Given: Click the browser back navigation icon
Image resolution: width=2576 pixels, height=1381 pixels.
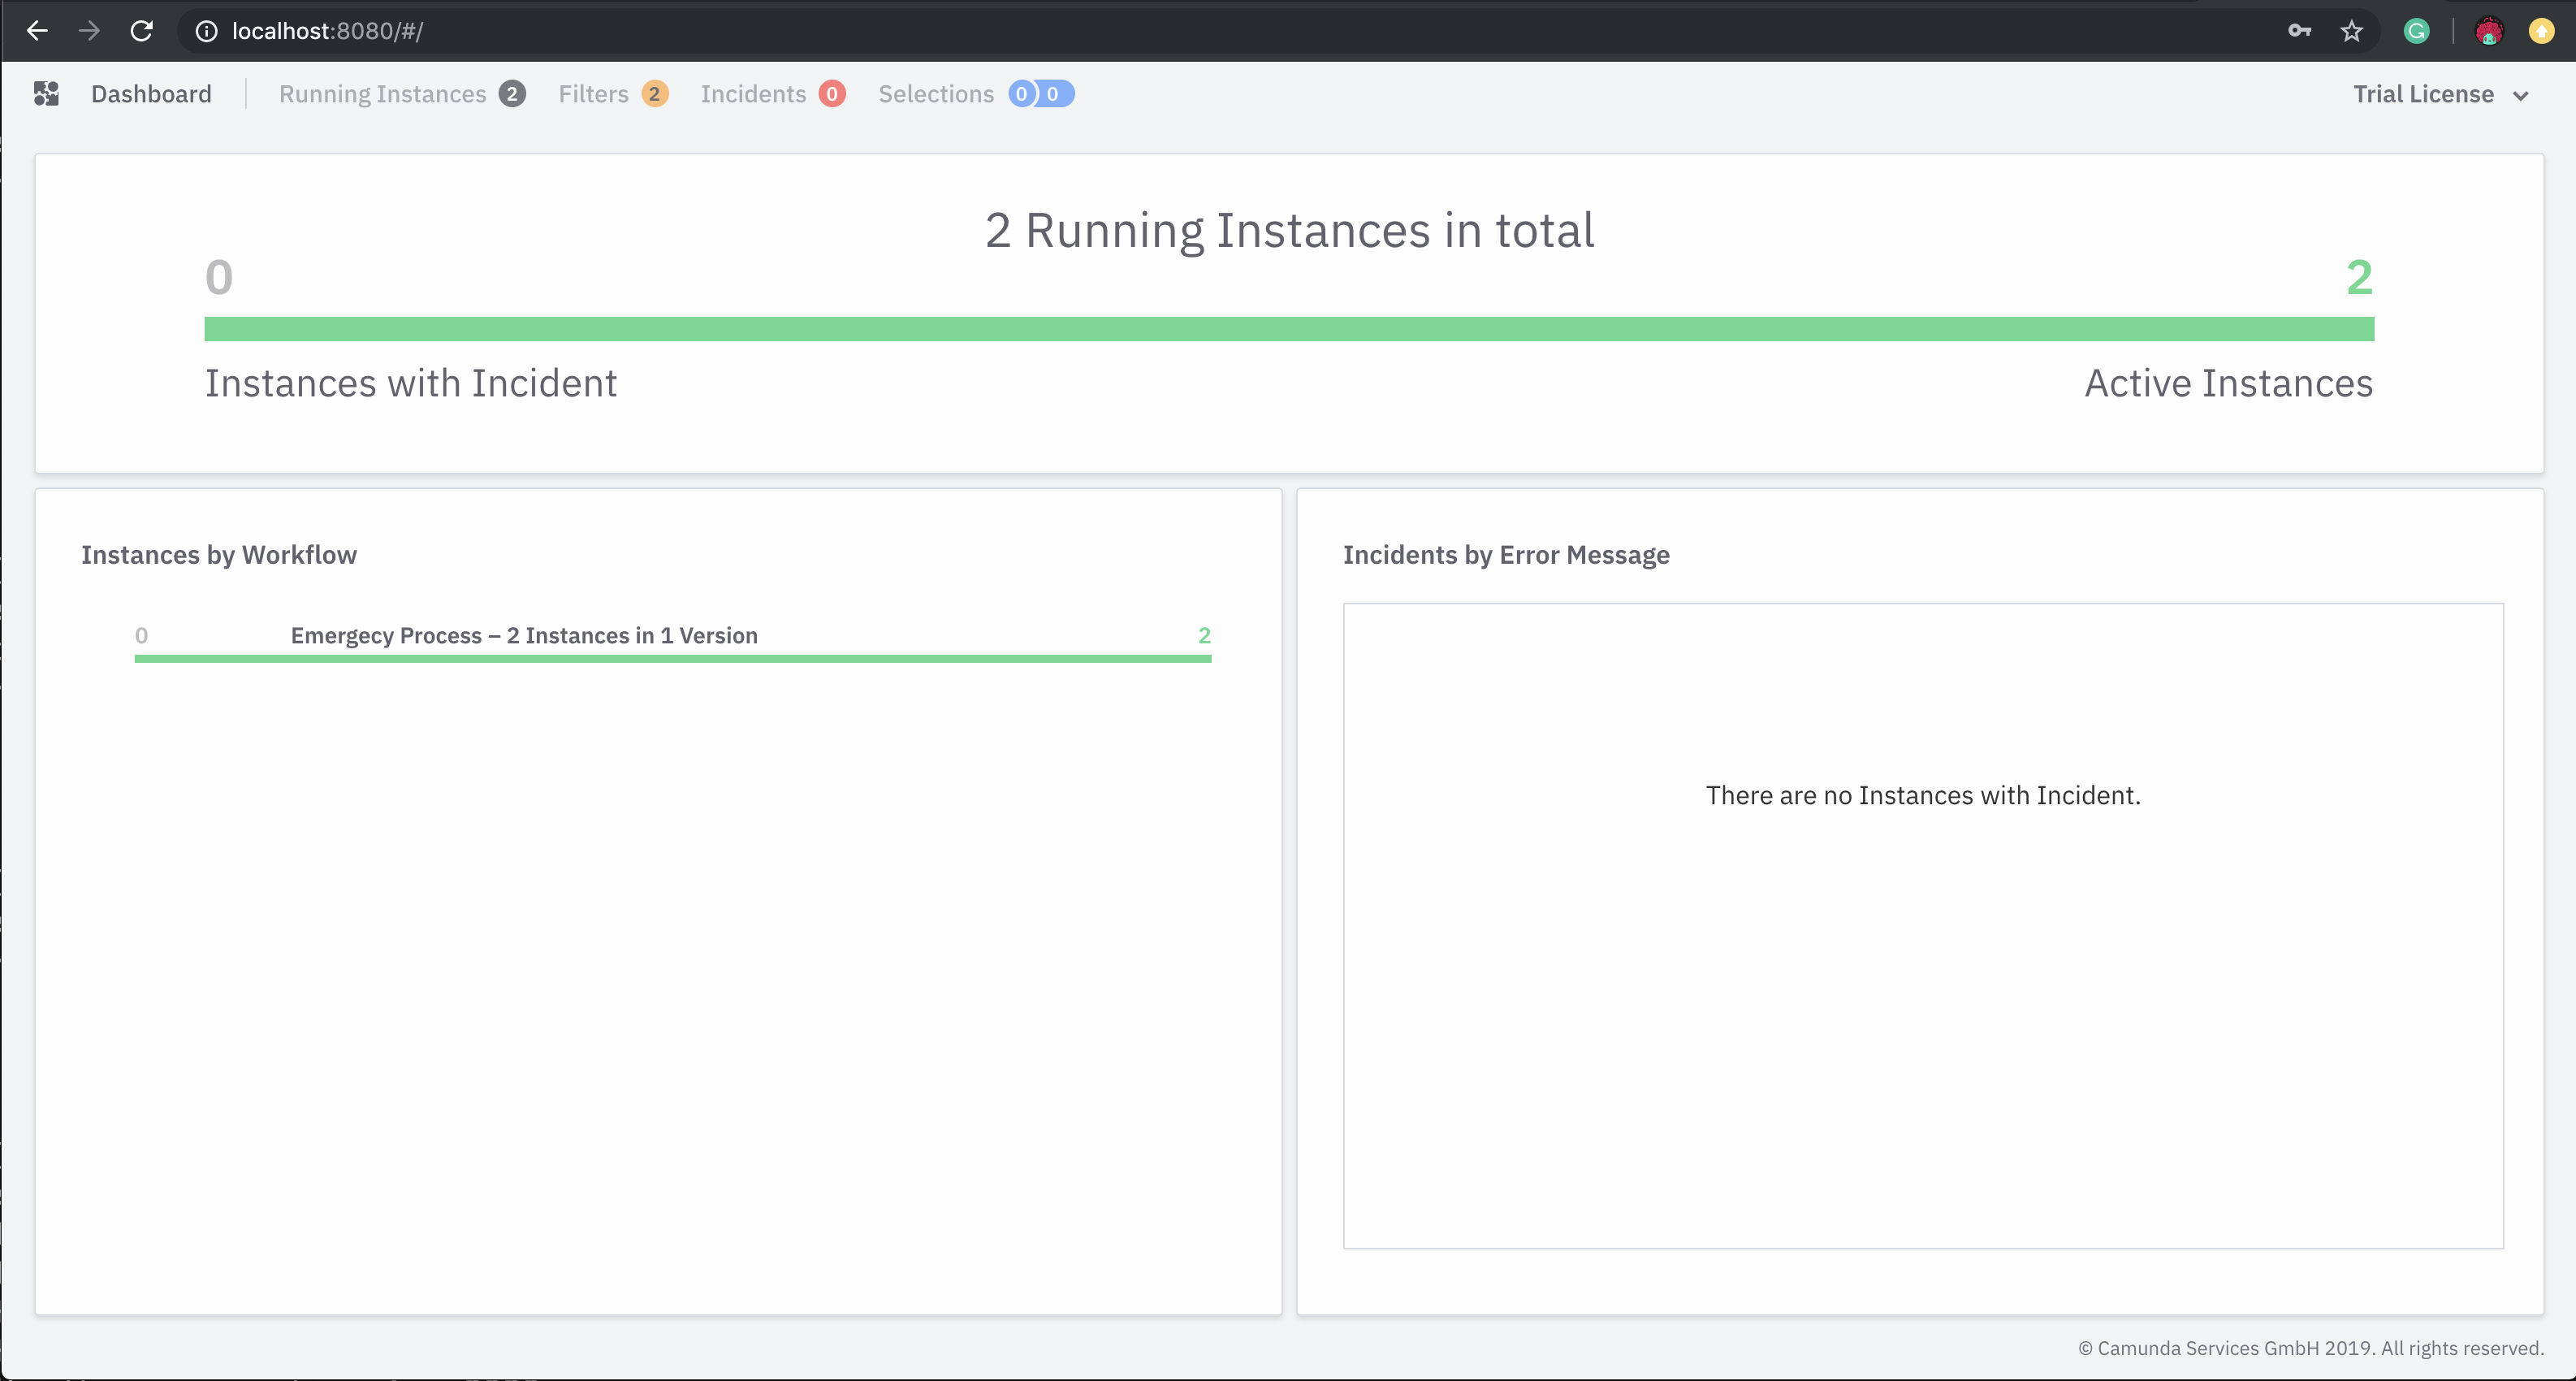Looking at the screenshot, I should coord(37,31).
